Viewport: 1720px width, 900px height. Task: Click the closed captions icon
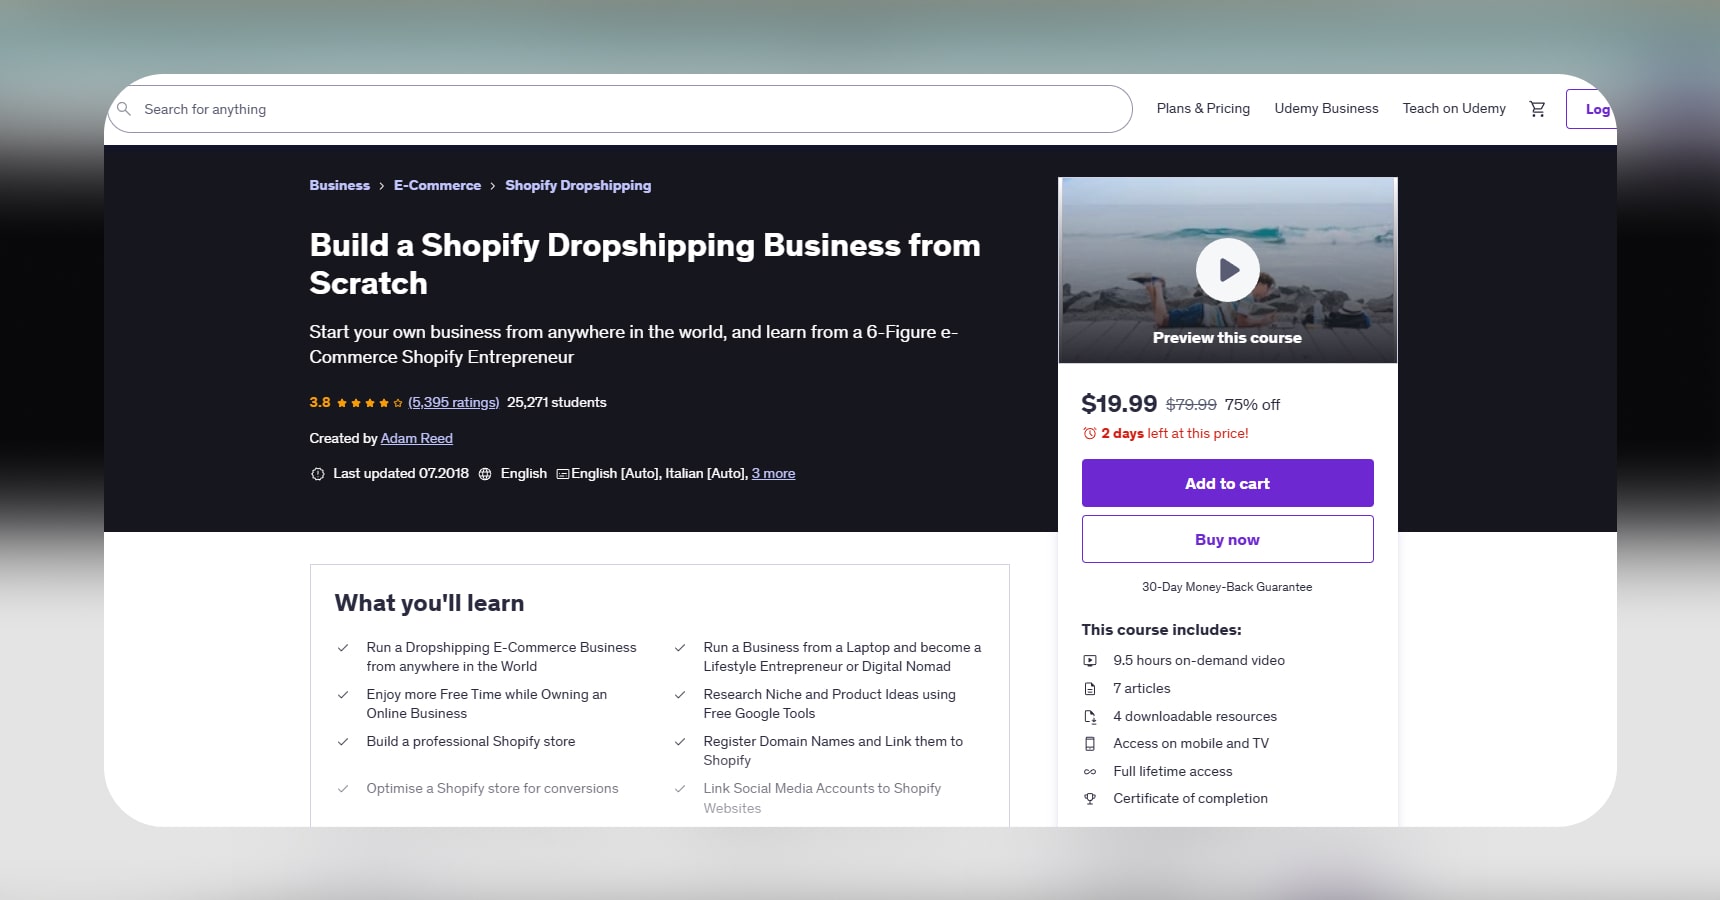point(563,474)
